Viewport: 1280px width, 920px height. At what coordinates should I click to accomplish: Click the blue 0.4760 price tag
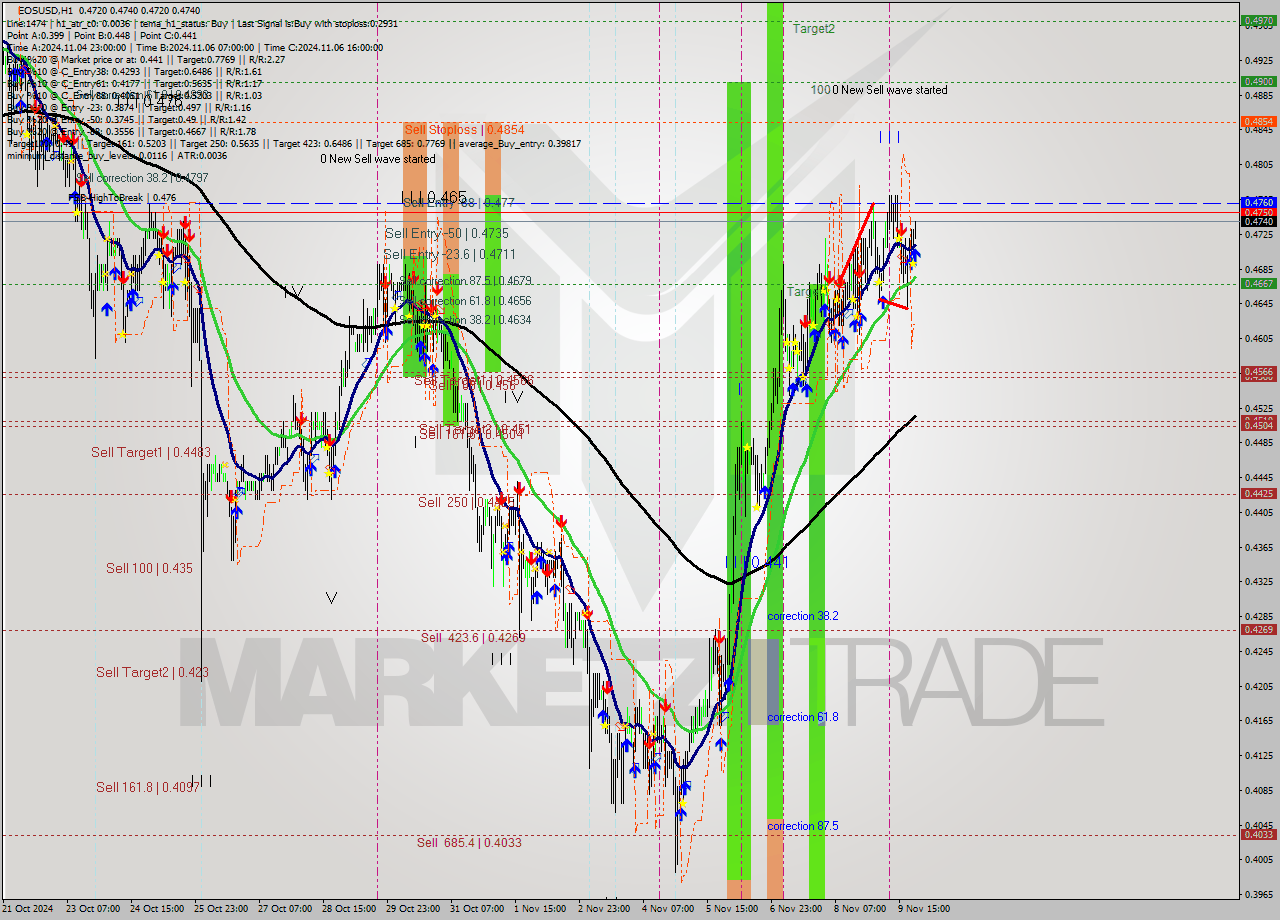pos(1257,202)
